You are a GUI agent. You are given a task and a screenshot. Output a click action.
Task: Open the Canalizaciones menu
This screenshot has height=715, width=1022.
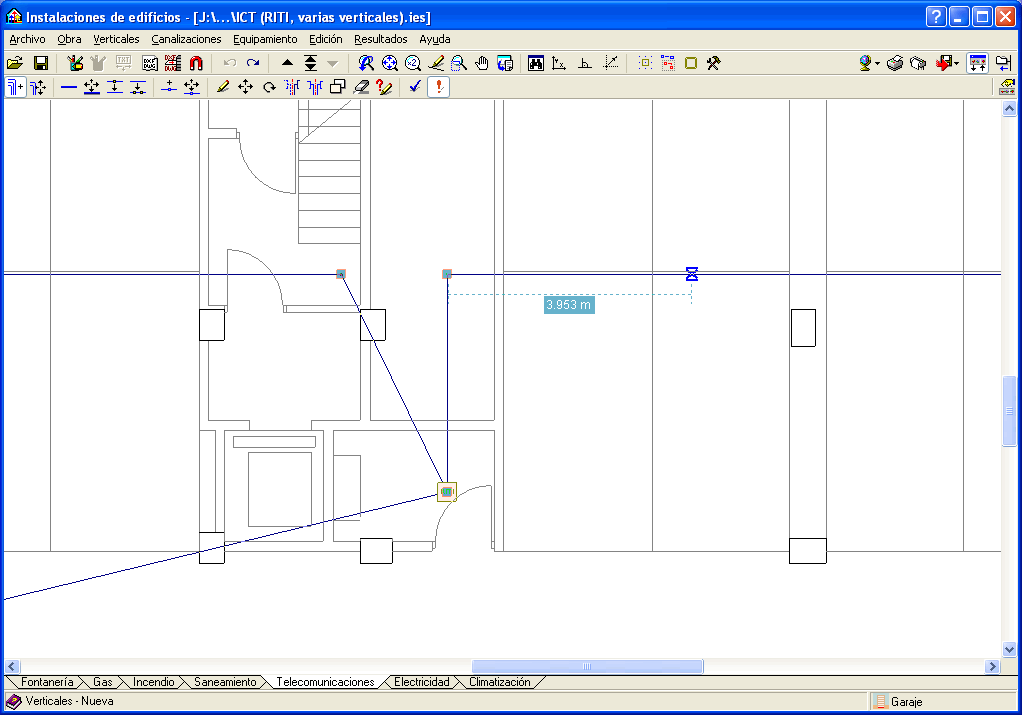coord(186,39)
